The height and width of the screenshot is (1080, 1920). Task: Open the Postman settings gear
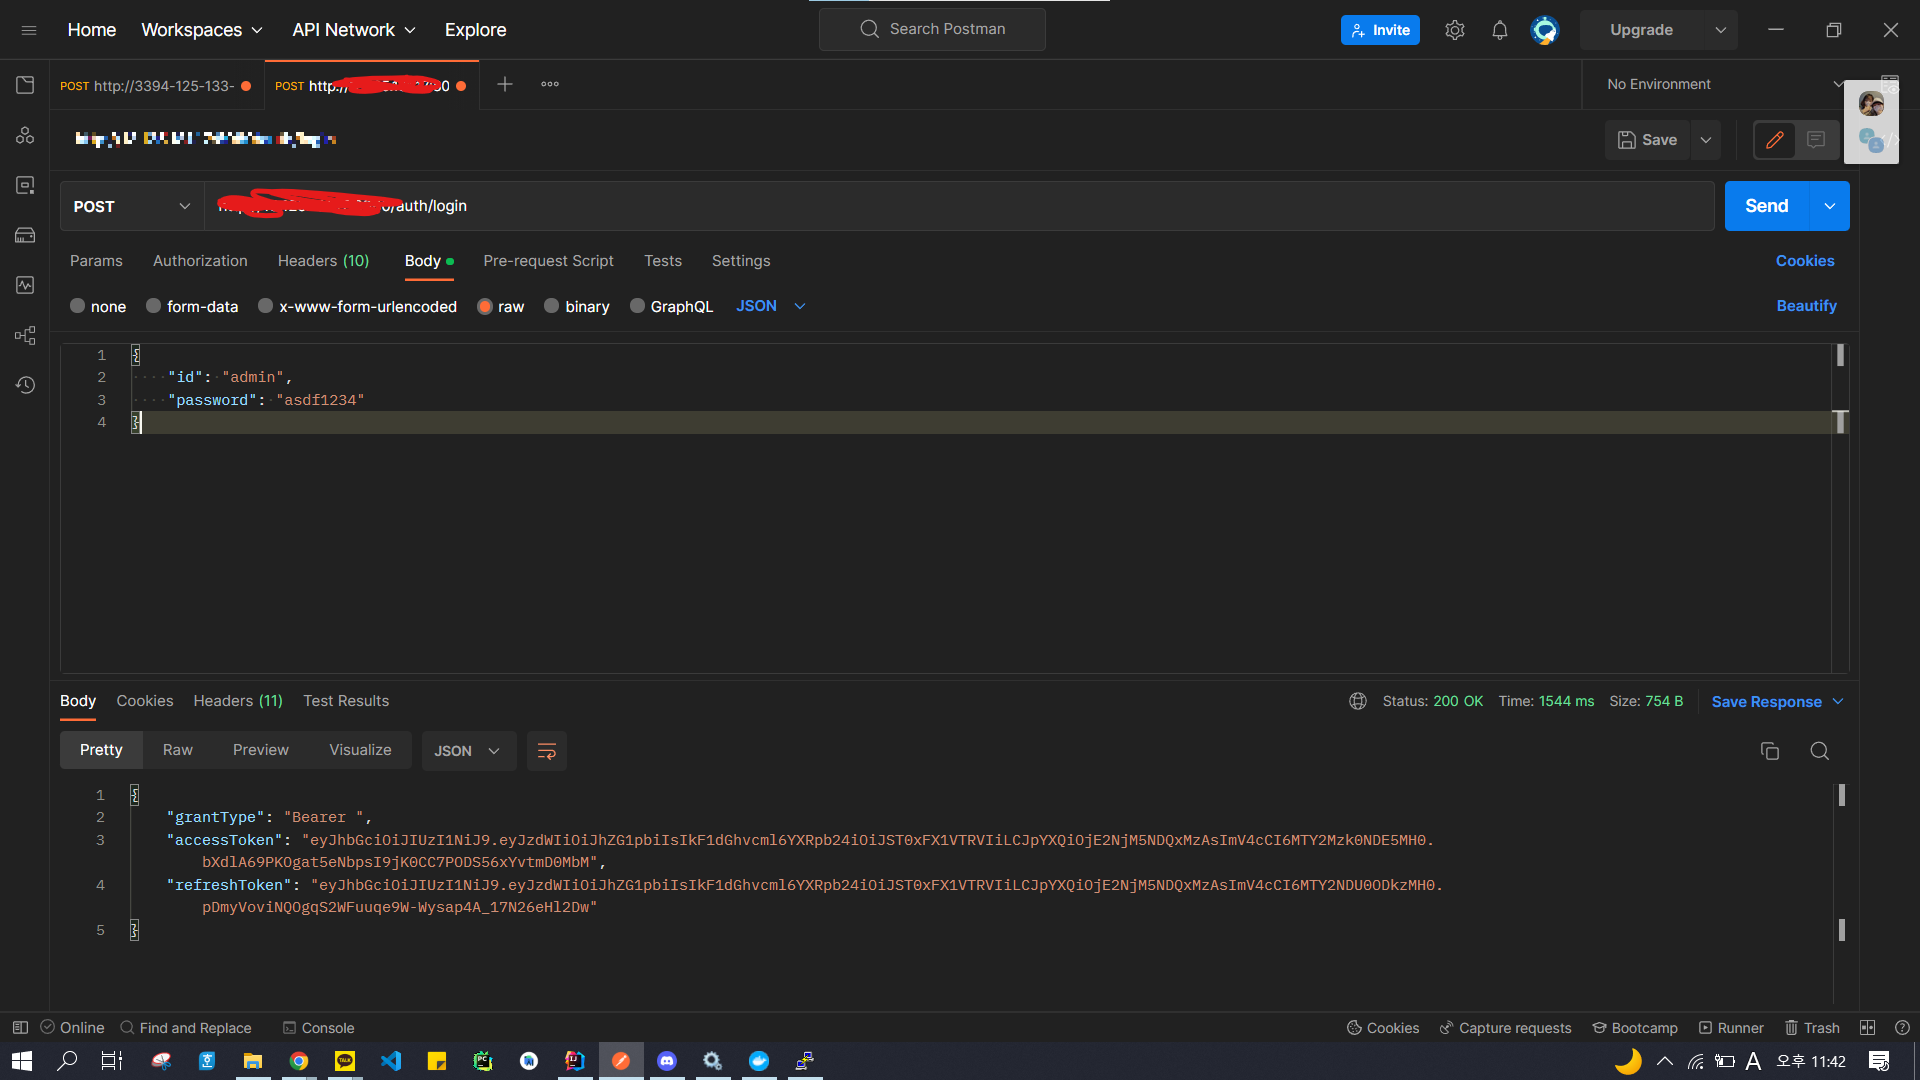(x=1454, y=30)
